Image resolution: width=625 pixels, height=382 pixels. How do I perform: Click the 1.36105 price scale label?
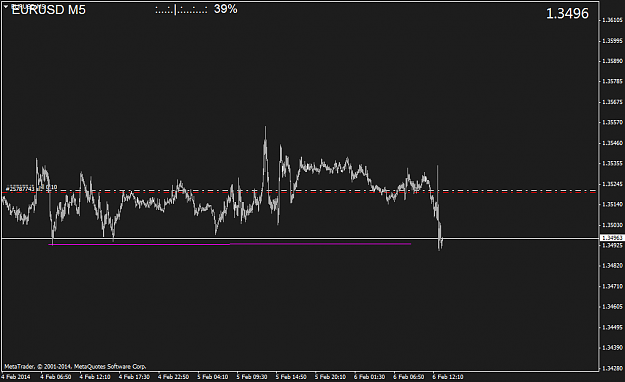coord(612,20)
